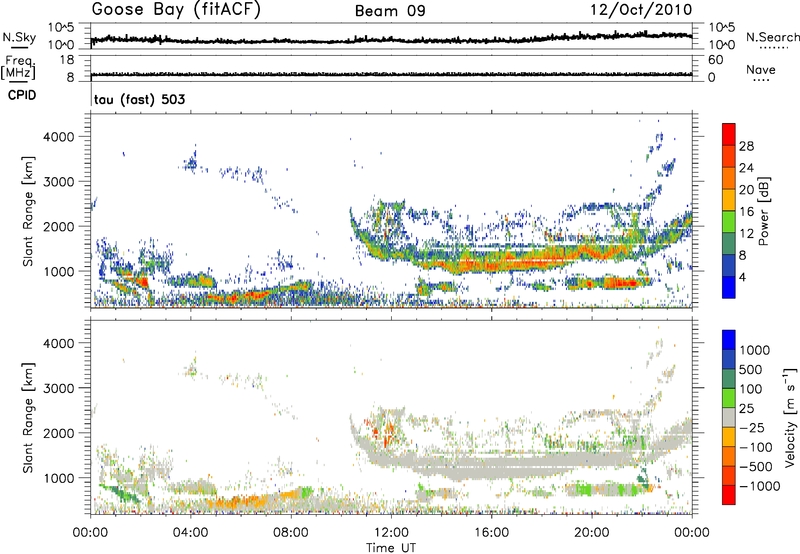Click the '60' Nave axis tick

[715, 60]
